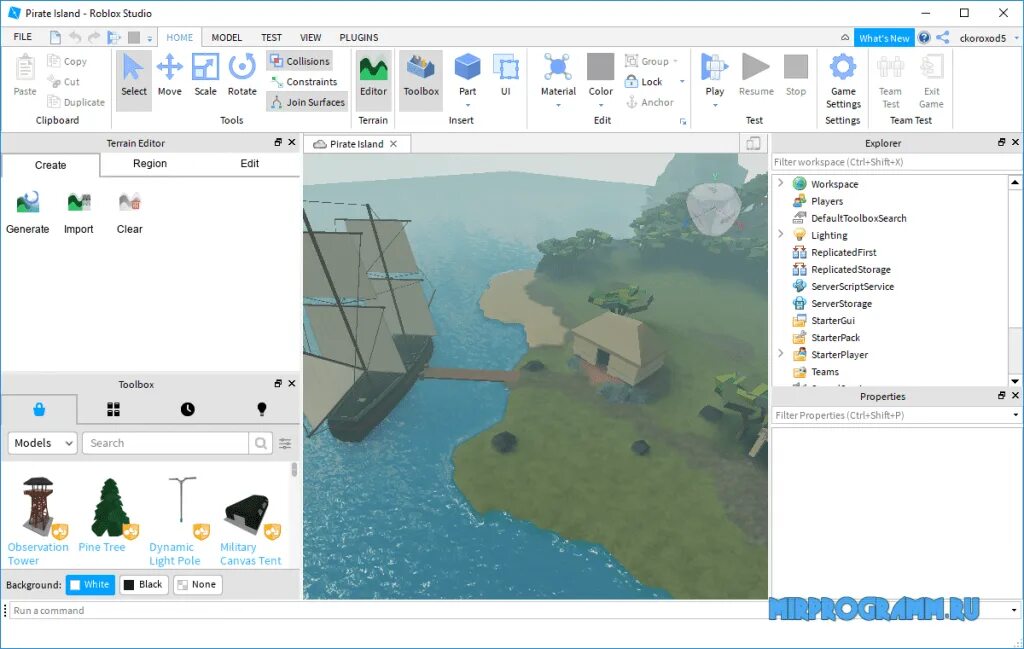The image size is (1024, 649).
Task: Expand the Workspace tree node
Action: 780,183
